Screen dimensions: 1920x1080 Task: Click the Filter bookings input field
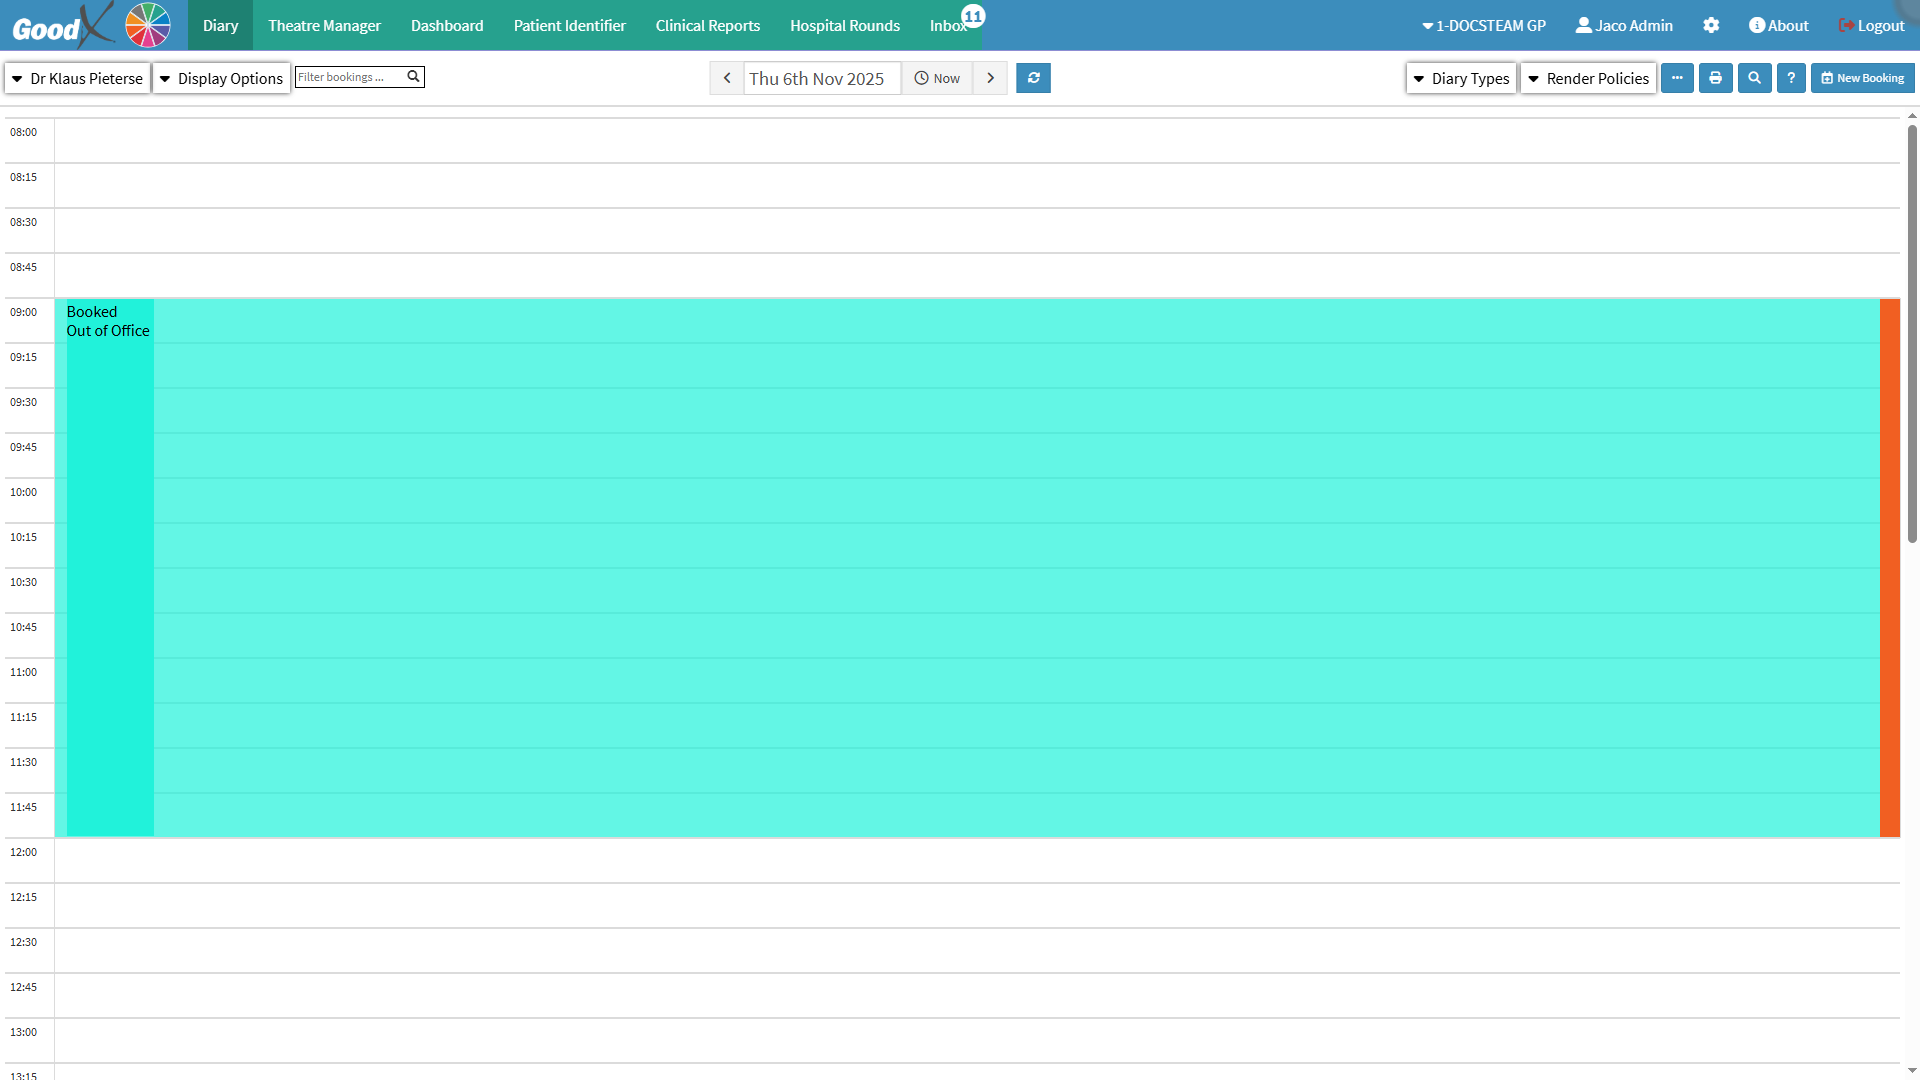coord(349,77)
